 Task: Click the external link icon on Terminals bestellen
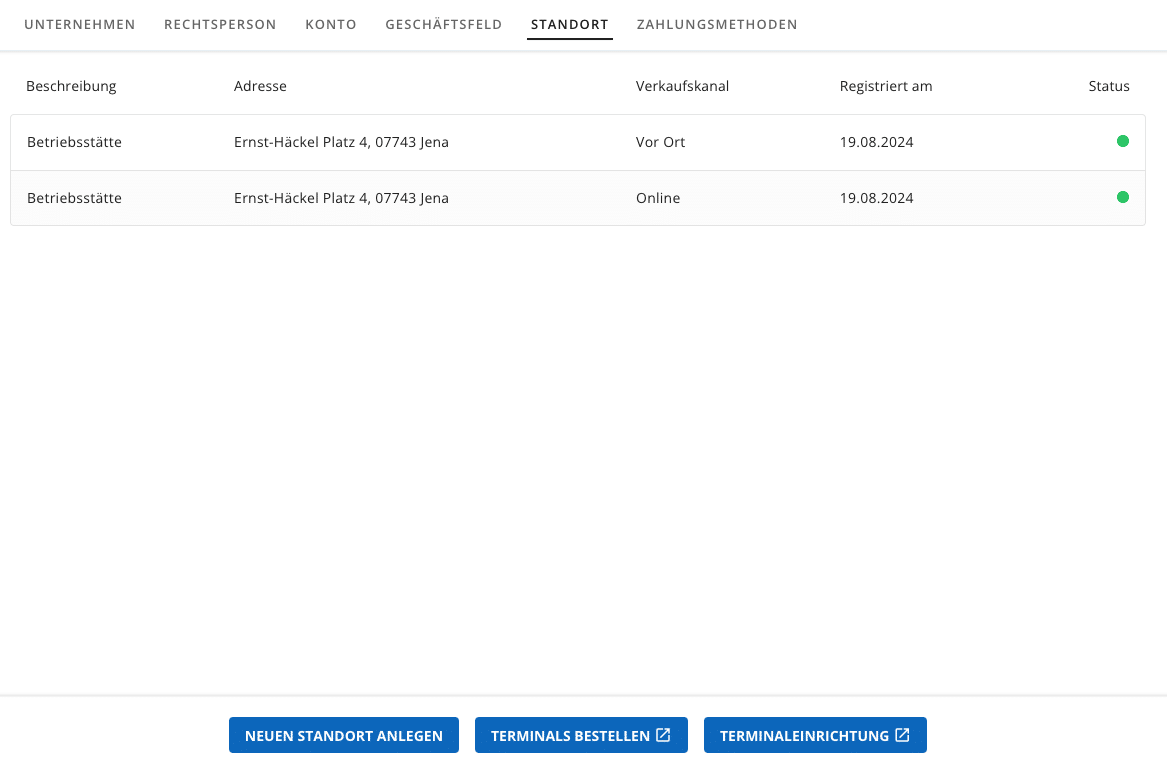point(663,734)
